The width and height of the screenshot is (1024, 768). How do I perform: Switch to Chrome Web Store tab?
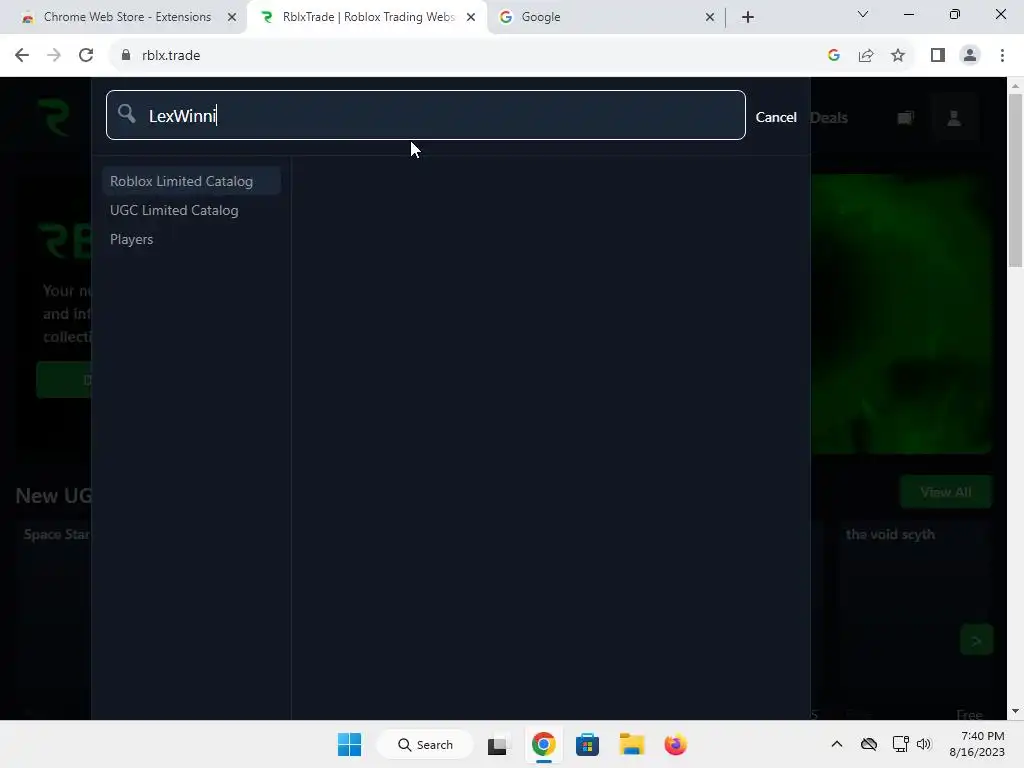tap(127, 17)
